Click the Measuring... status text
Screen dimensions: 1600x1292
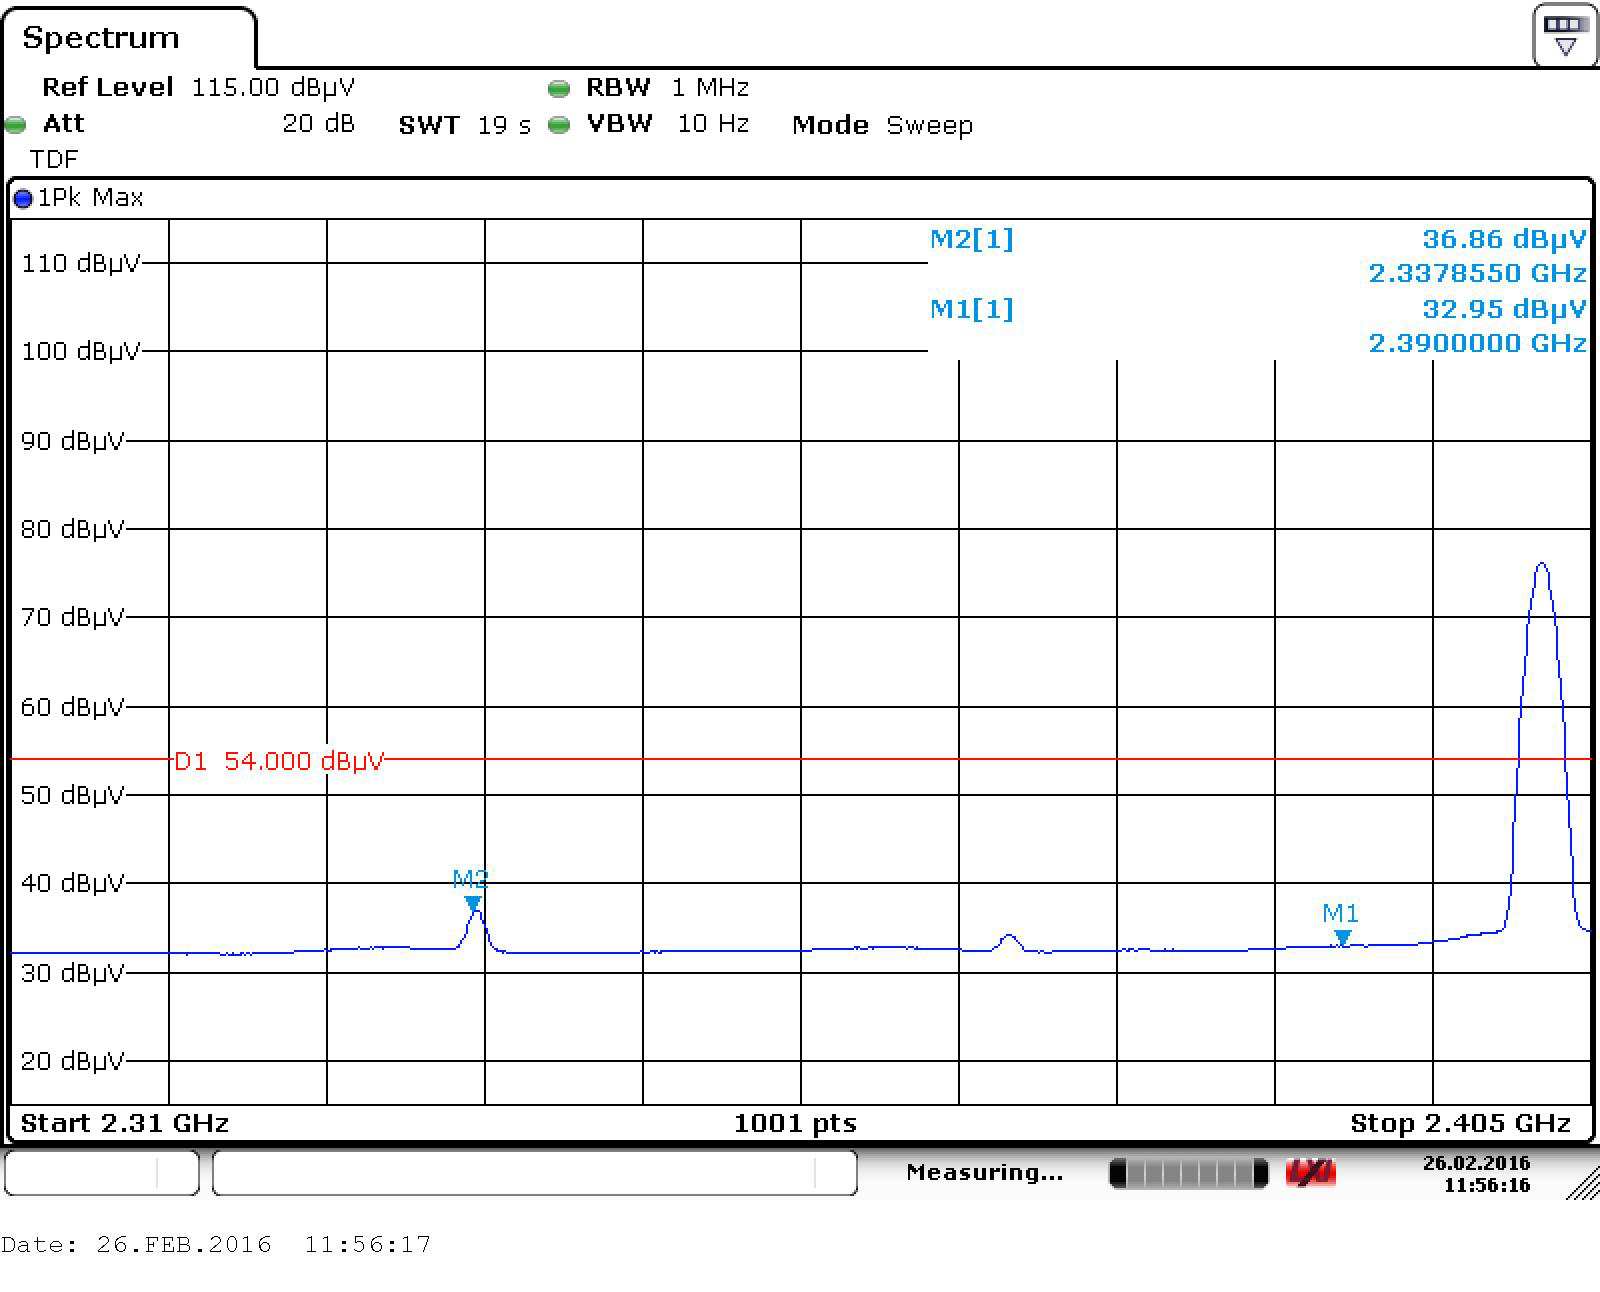tap(984, 1172)
